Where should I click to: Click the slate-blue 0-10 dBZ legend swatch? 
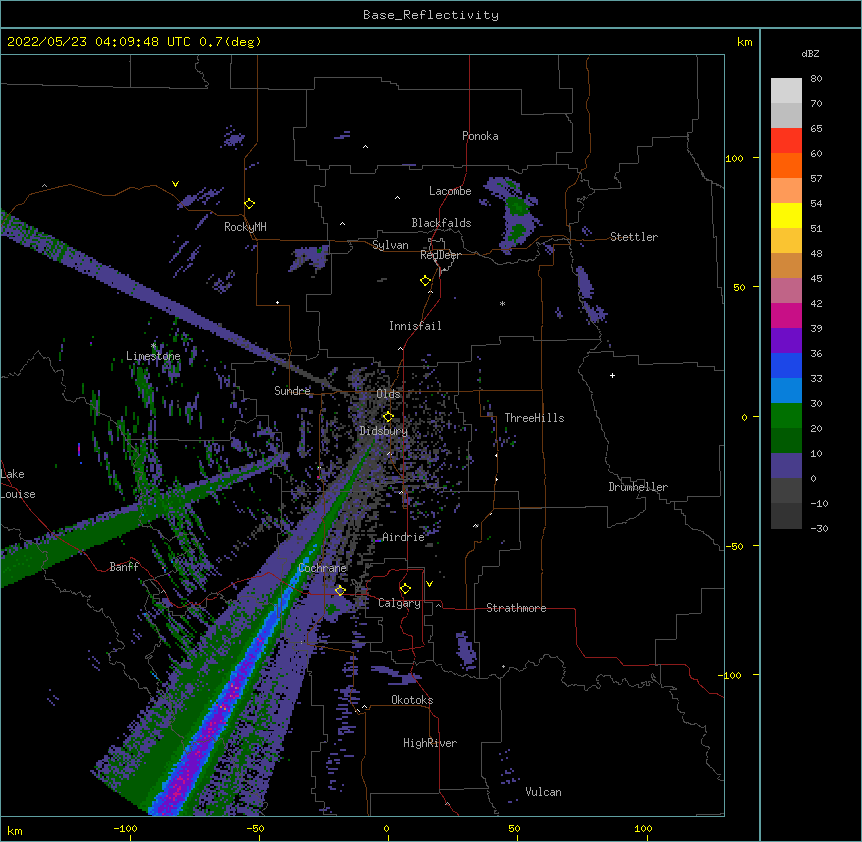click(786, 466)
